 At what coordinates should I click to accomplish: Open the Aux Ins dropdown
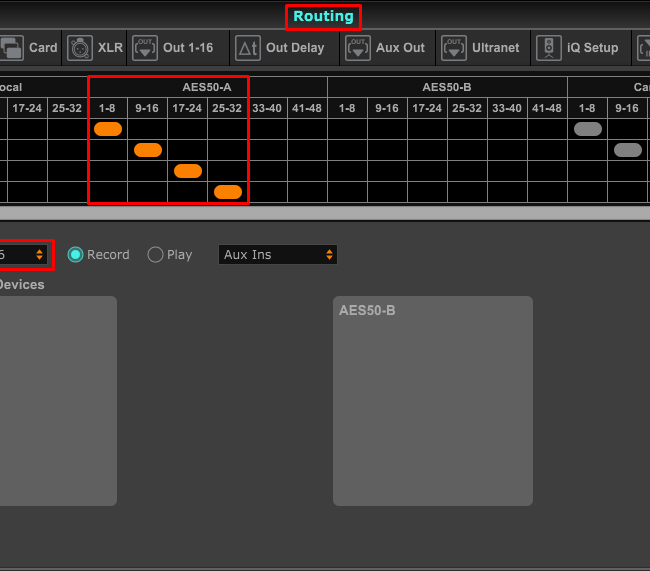[x=278, y=255]
